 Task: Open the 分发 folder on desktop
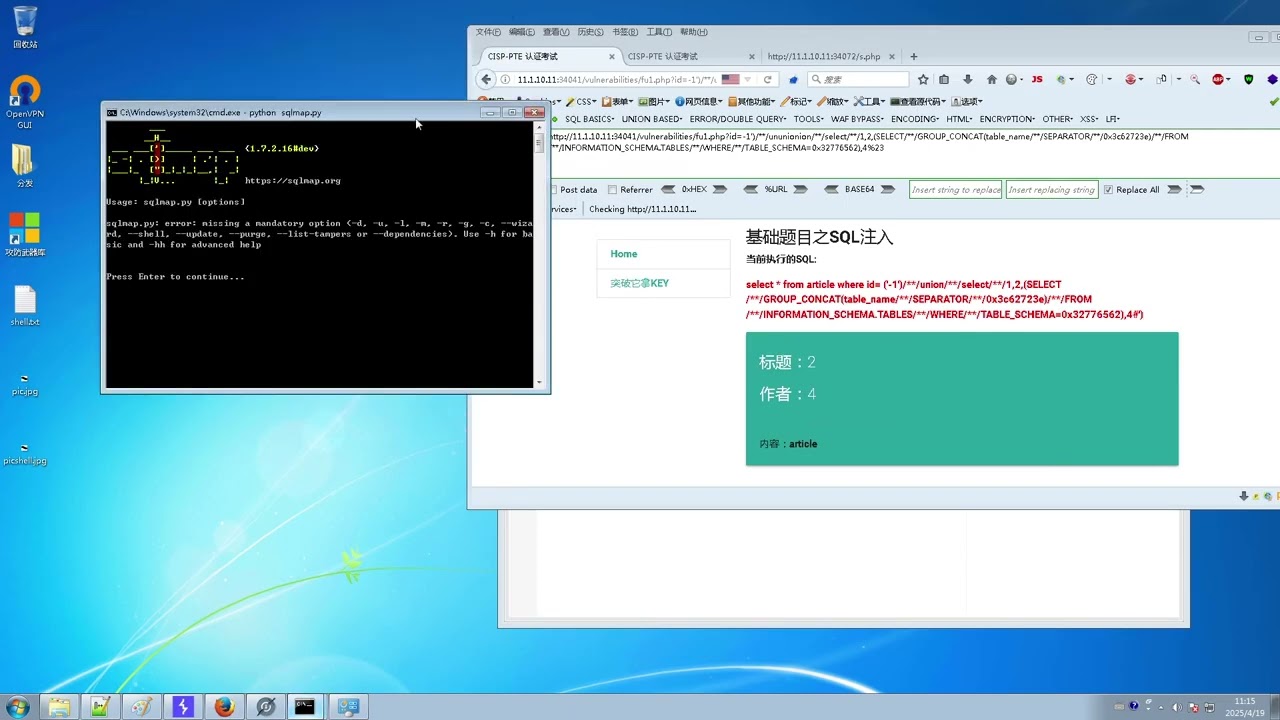point(25,166)
